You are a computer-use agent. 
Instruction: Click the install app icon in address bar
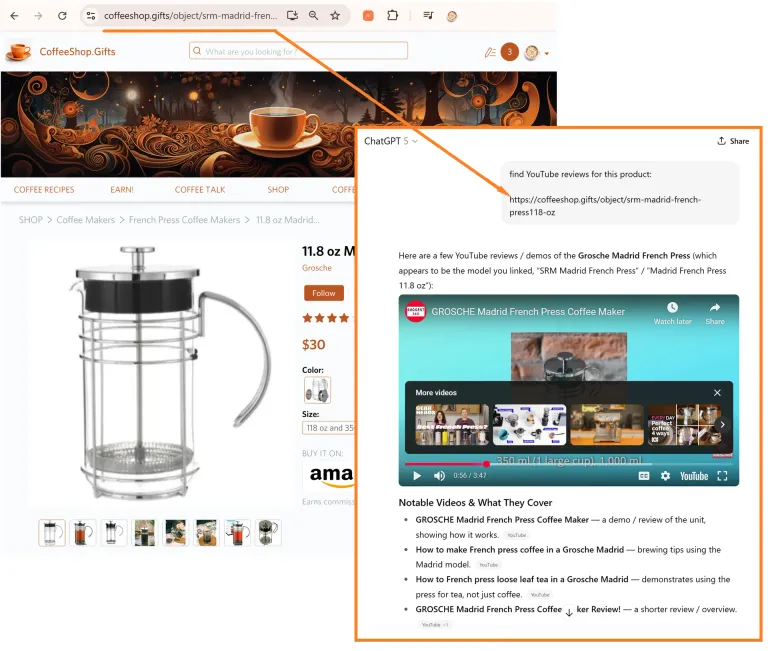[292, 16]
